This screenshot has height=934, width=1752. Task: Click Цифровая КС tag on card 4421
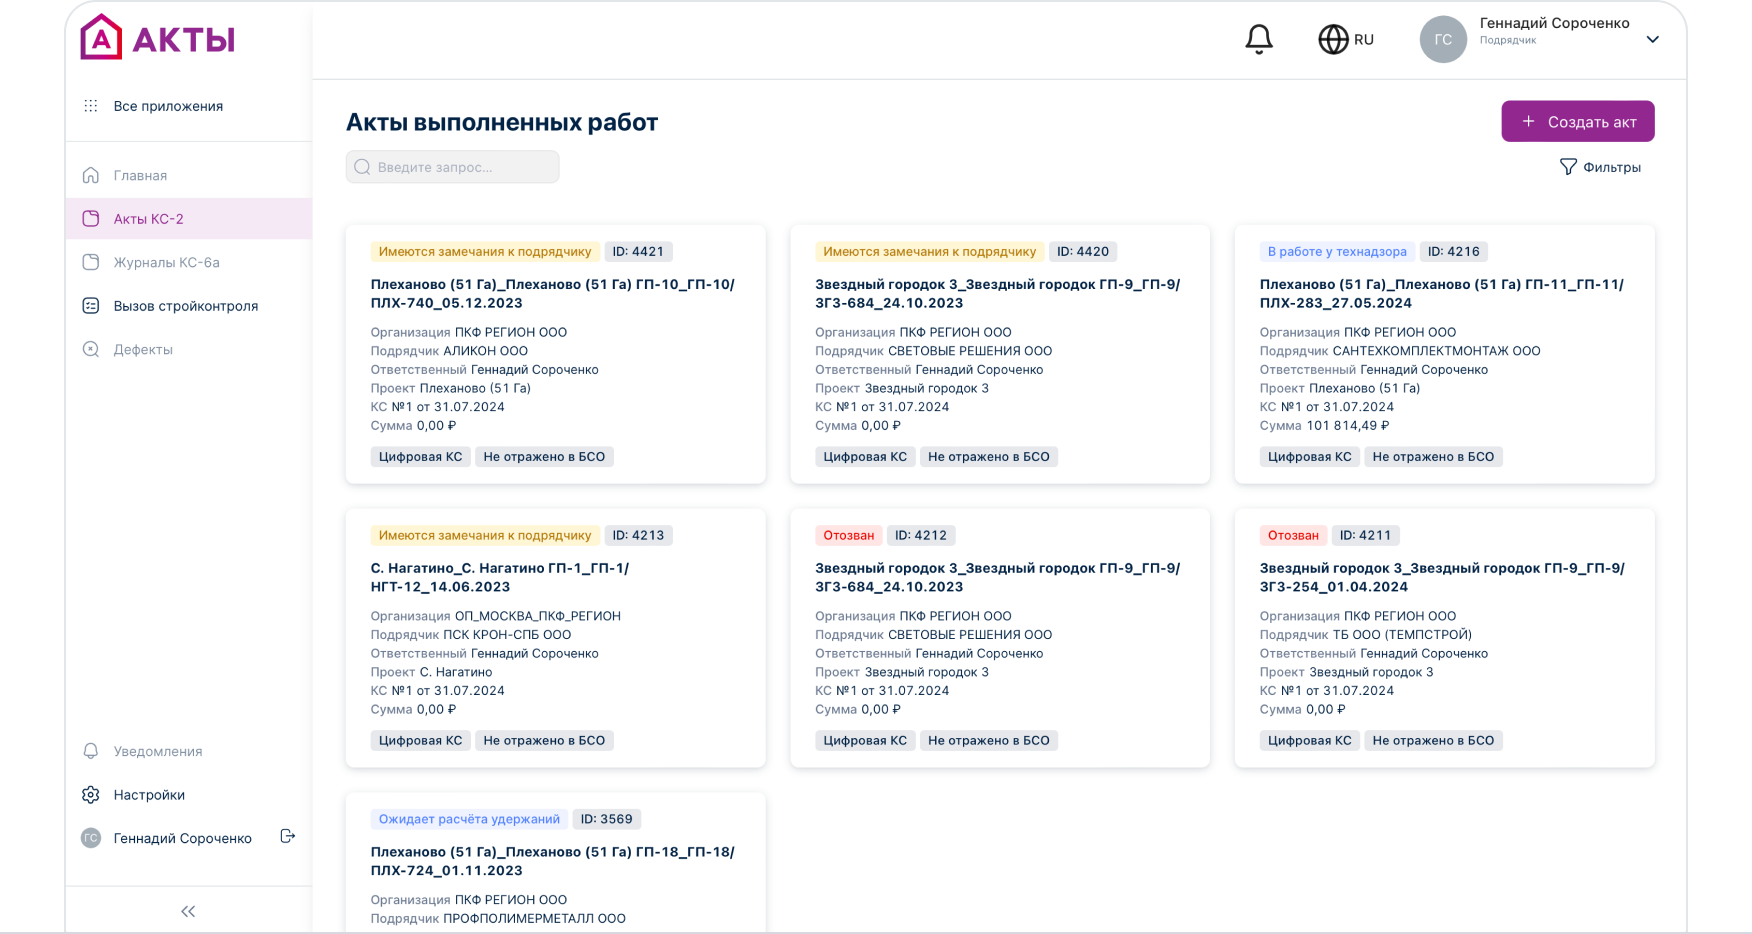(x=420, y=457)
